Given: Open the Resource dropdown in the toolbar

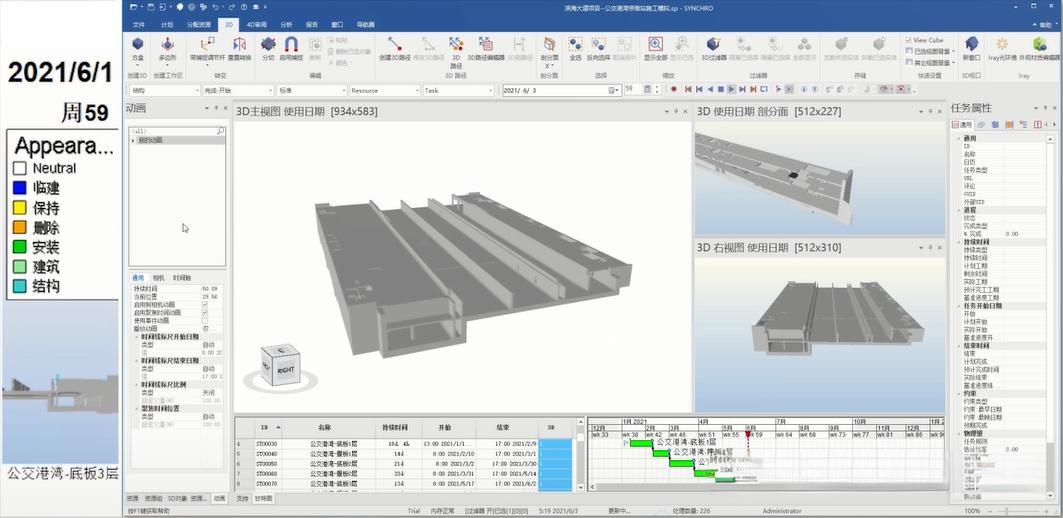Looking at the screenshot, I should pyautogui.click(x=383, y=90).
